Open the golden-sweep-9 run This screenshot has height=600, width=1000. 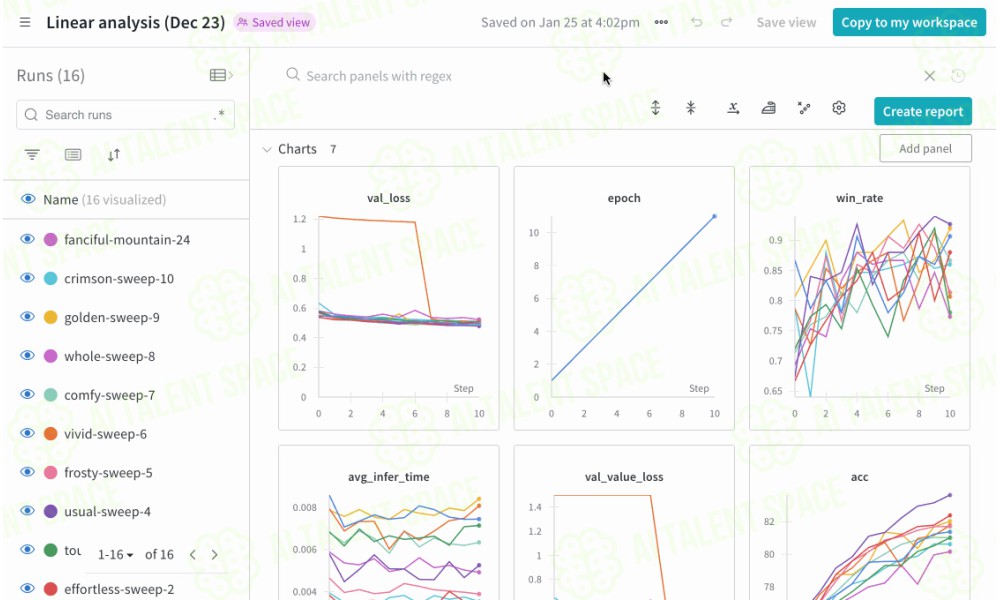112,318
